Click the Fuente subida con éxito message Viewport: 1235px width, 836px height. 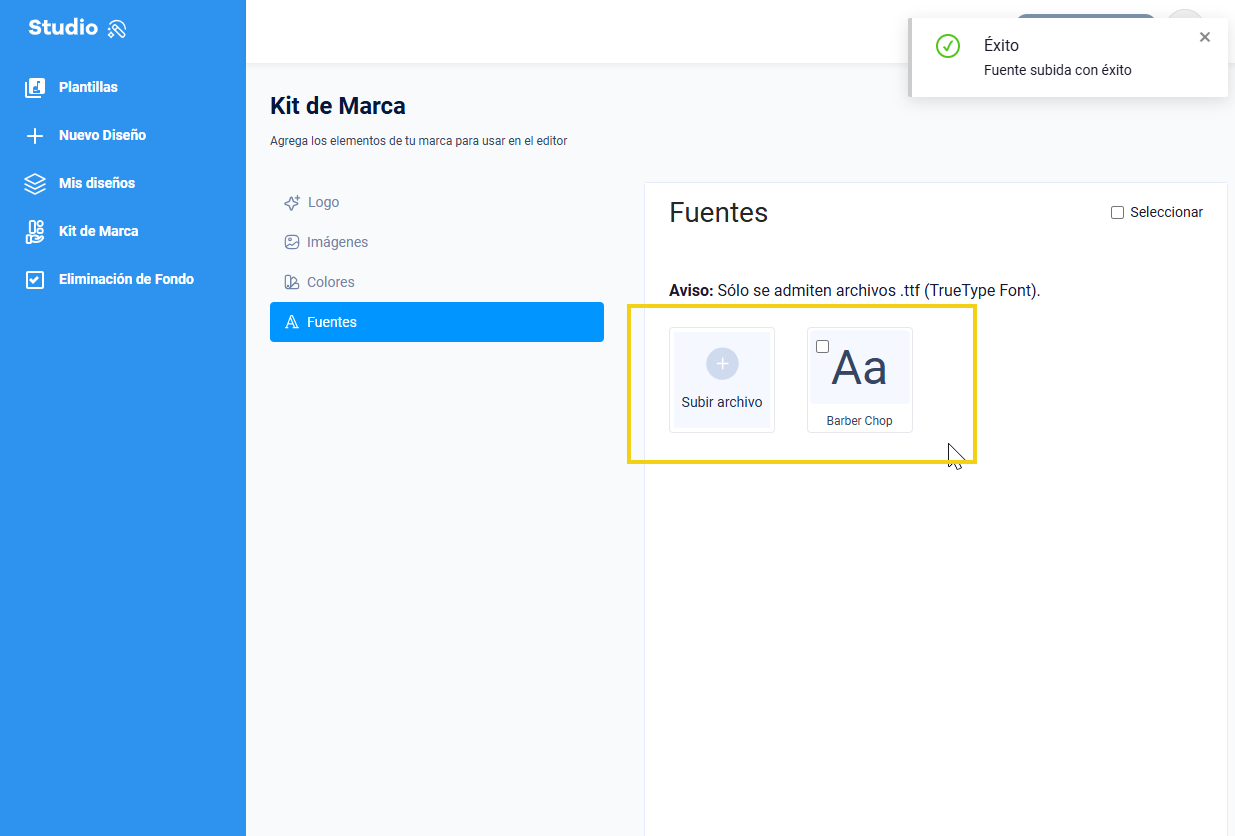point(1058,70)
